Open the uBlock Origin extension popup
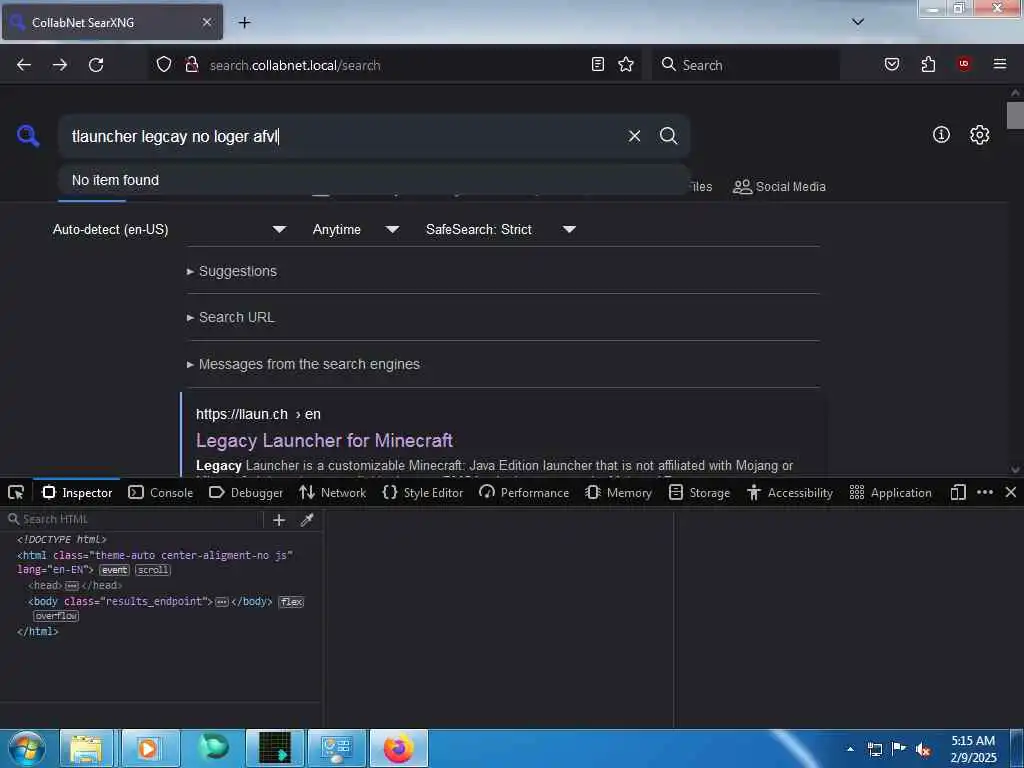1024x768 pixels. pyautogui.click(x=964, y=64)
